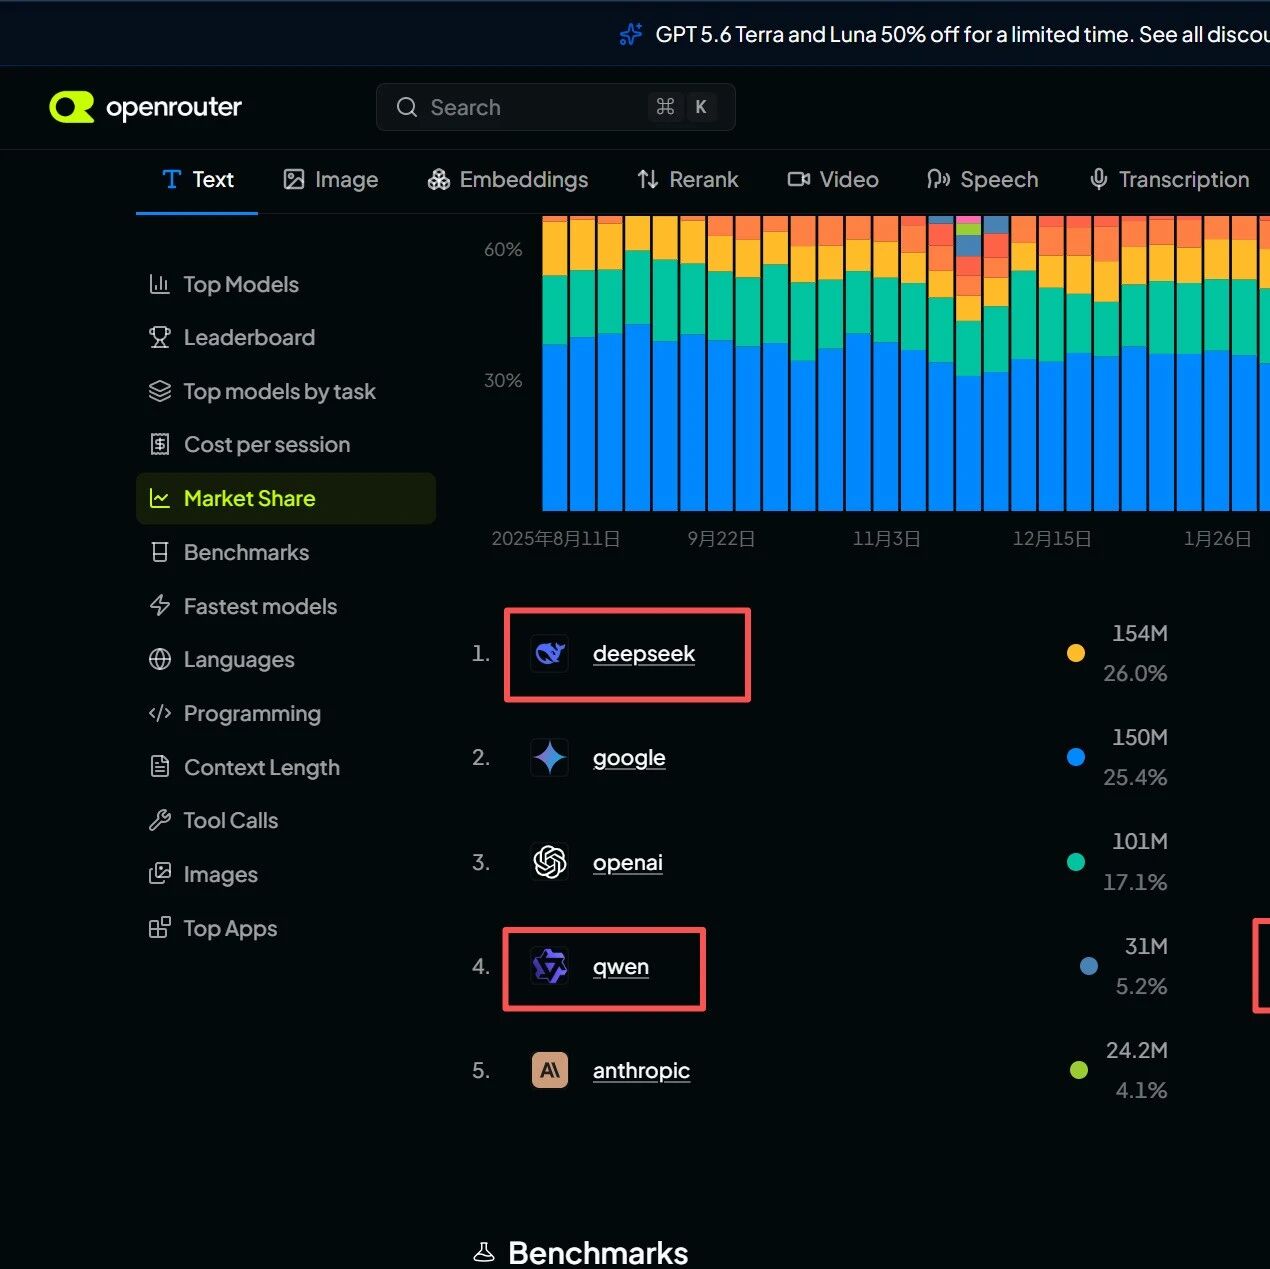Switch to the Image tab
Screen dimensions: 1270x1269
(331, 180)
